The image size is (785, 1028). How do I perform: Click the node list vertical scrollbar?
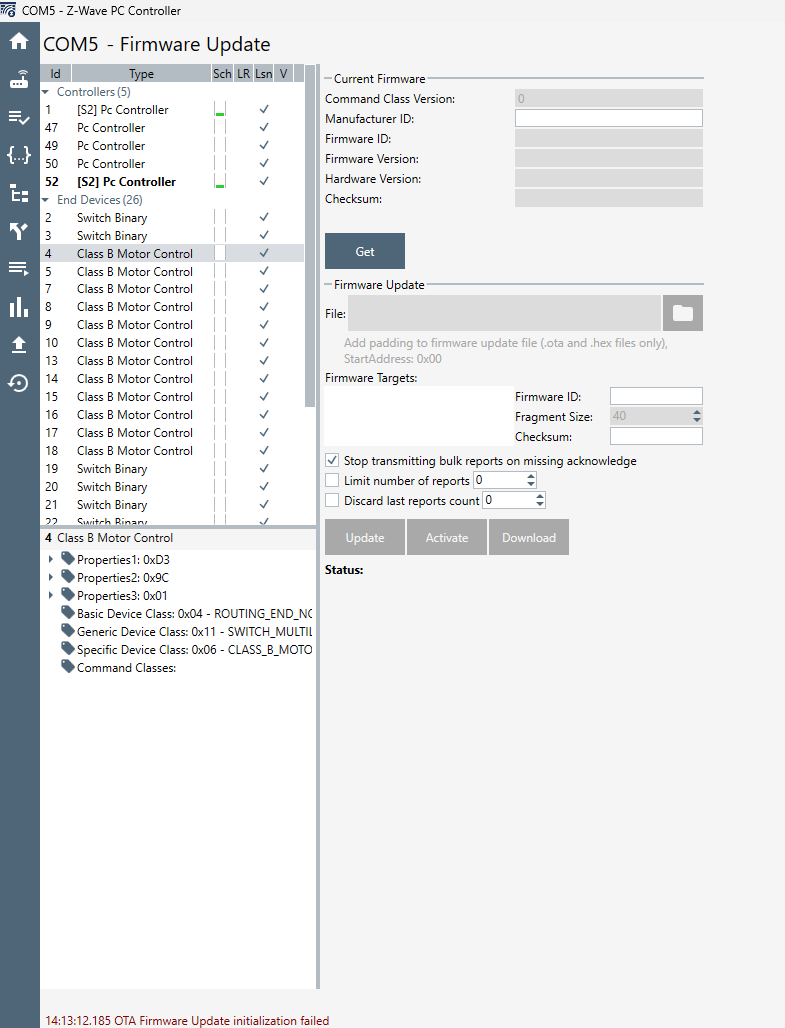pyautogui.click(x=310, y=236)
